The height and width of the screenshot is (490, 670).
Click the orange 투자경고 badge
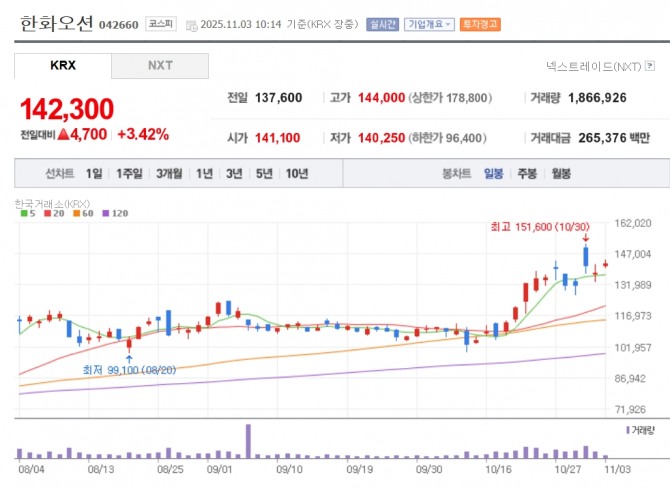coord(480,24)
